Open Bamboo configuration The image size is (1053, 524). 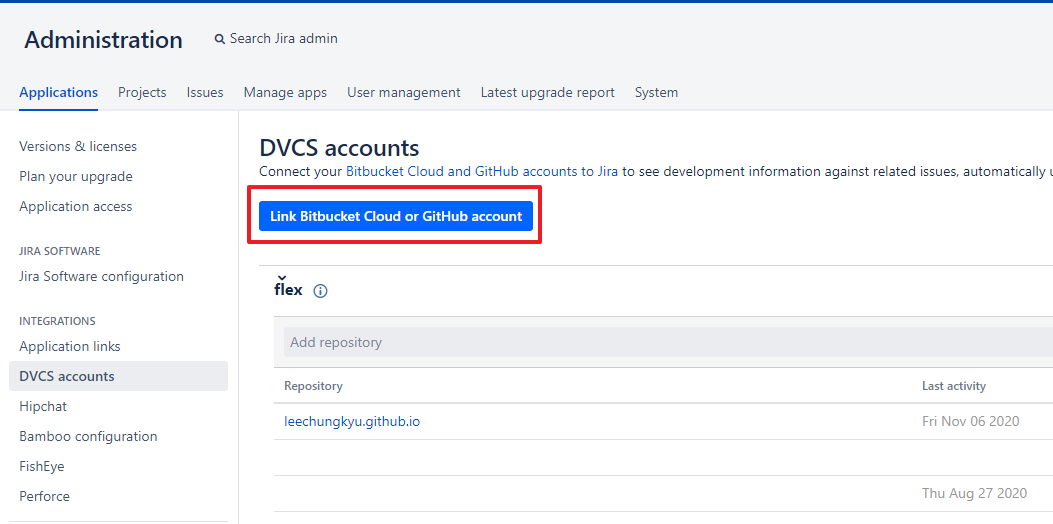(88, 437)
